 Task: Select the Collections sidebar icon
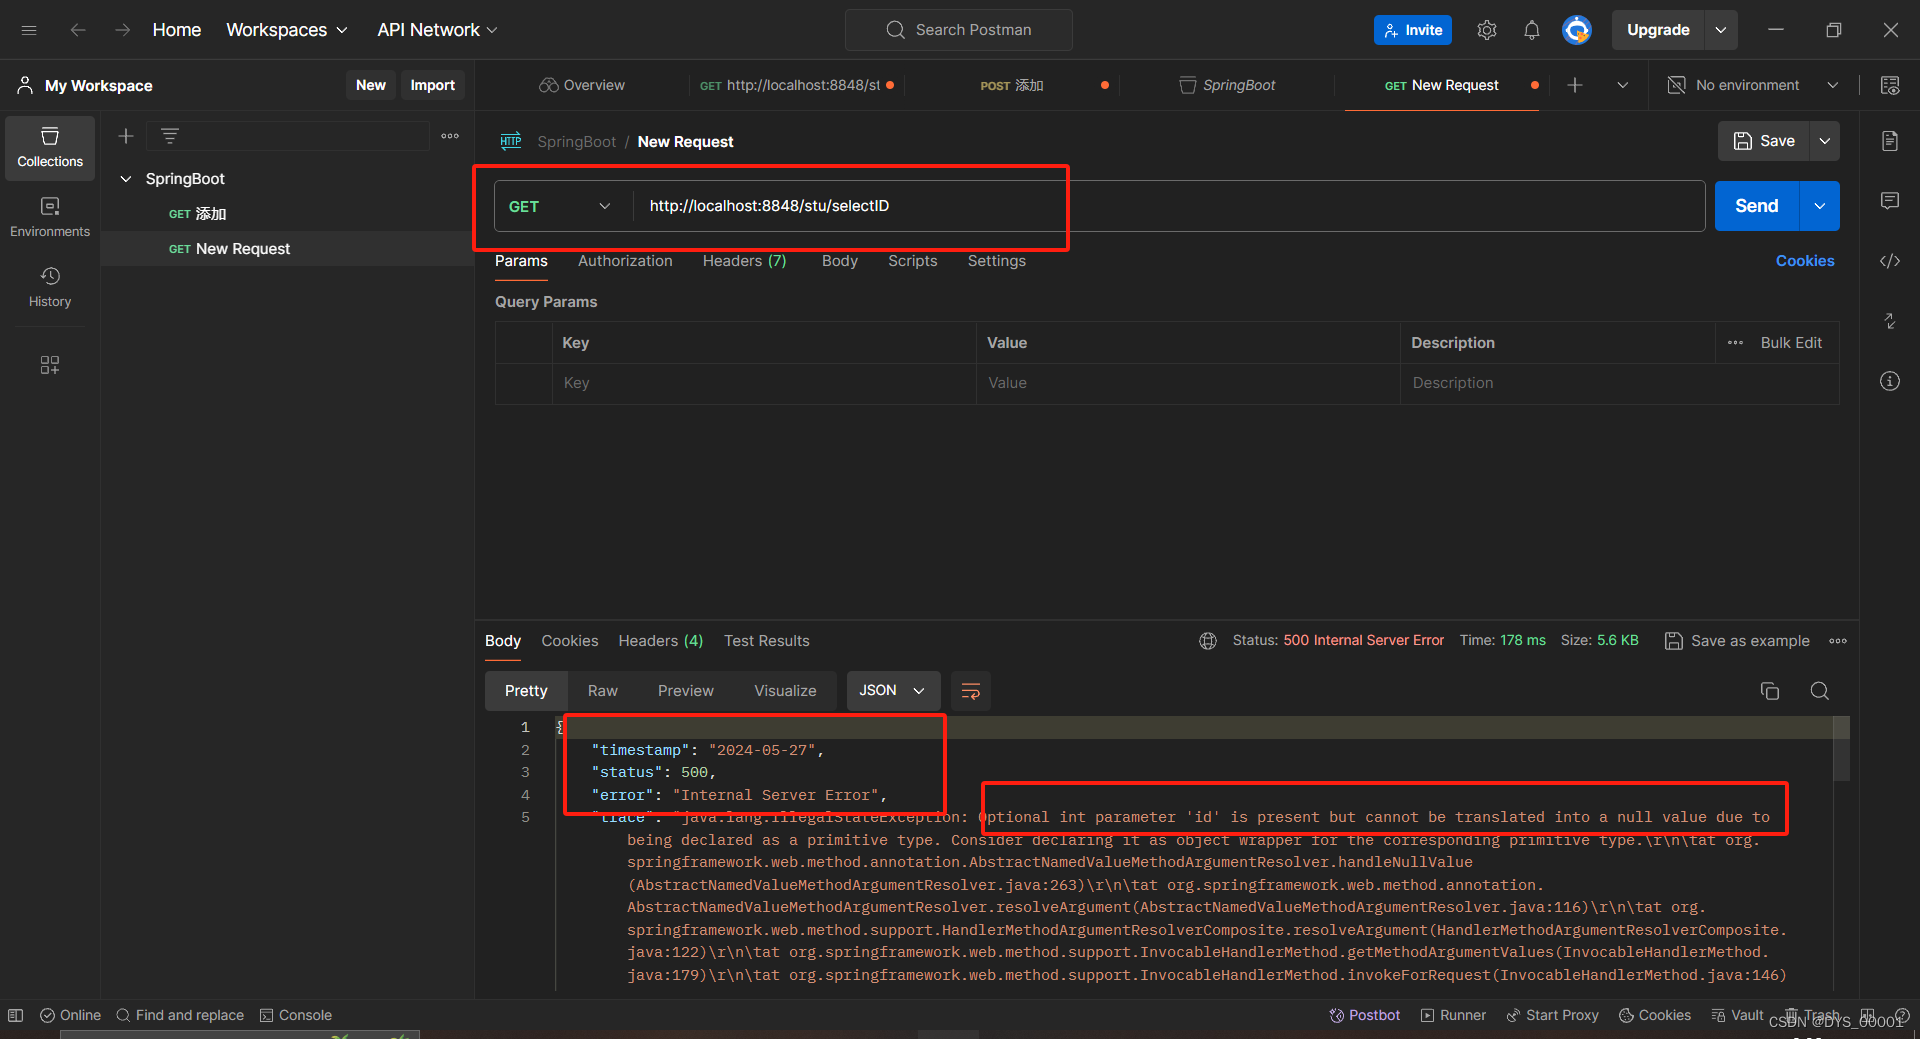coord(50,147)
